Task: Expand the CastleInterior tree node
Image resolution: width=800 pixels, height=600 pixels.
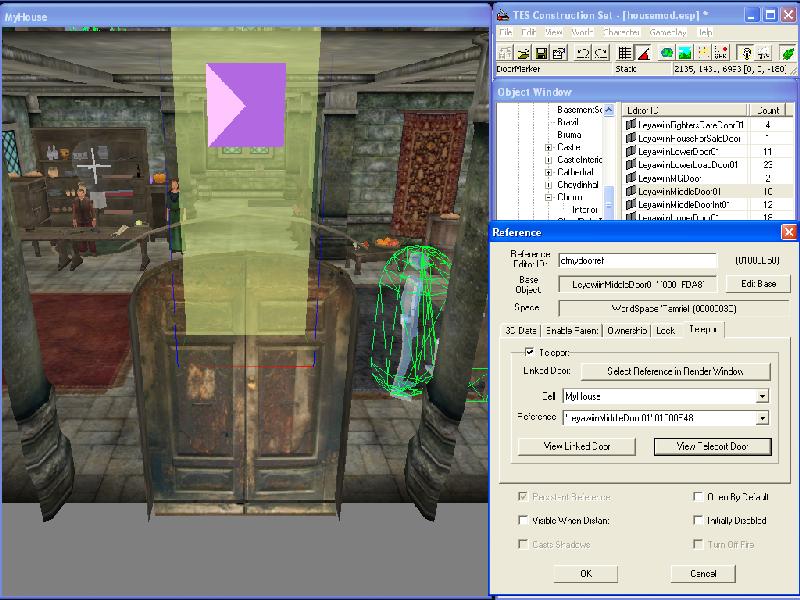Action: (x=548, y=160)
